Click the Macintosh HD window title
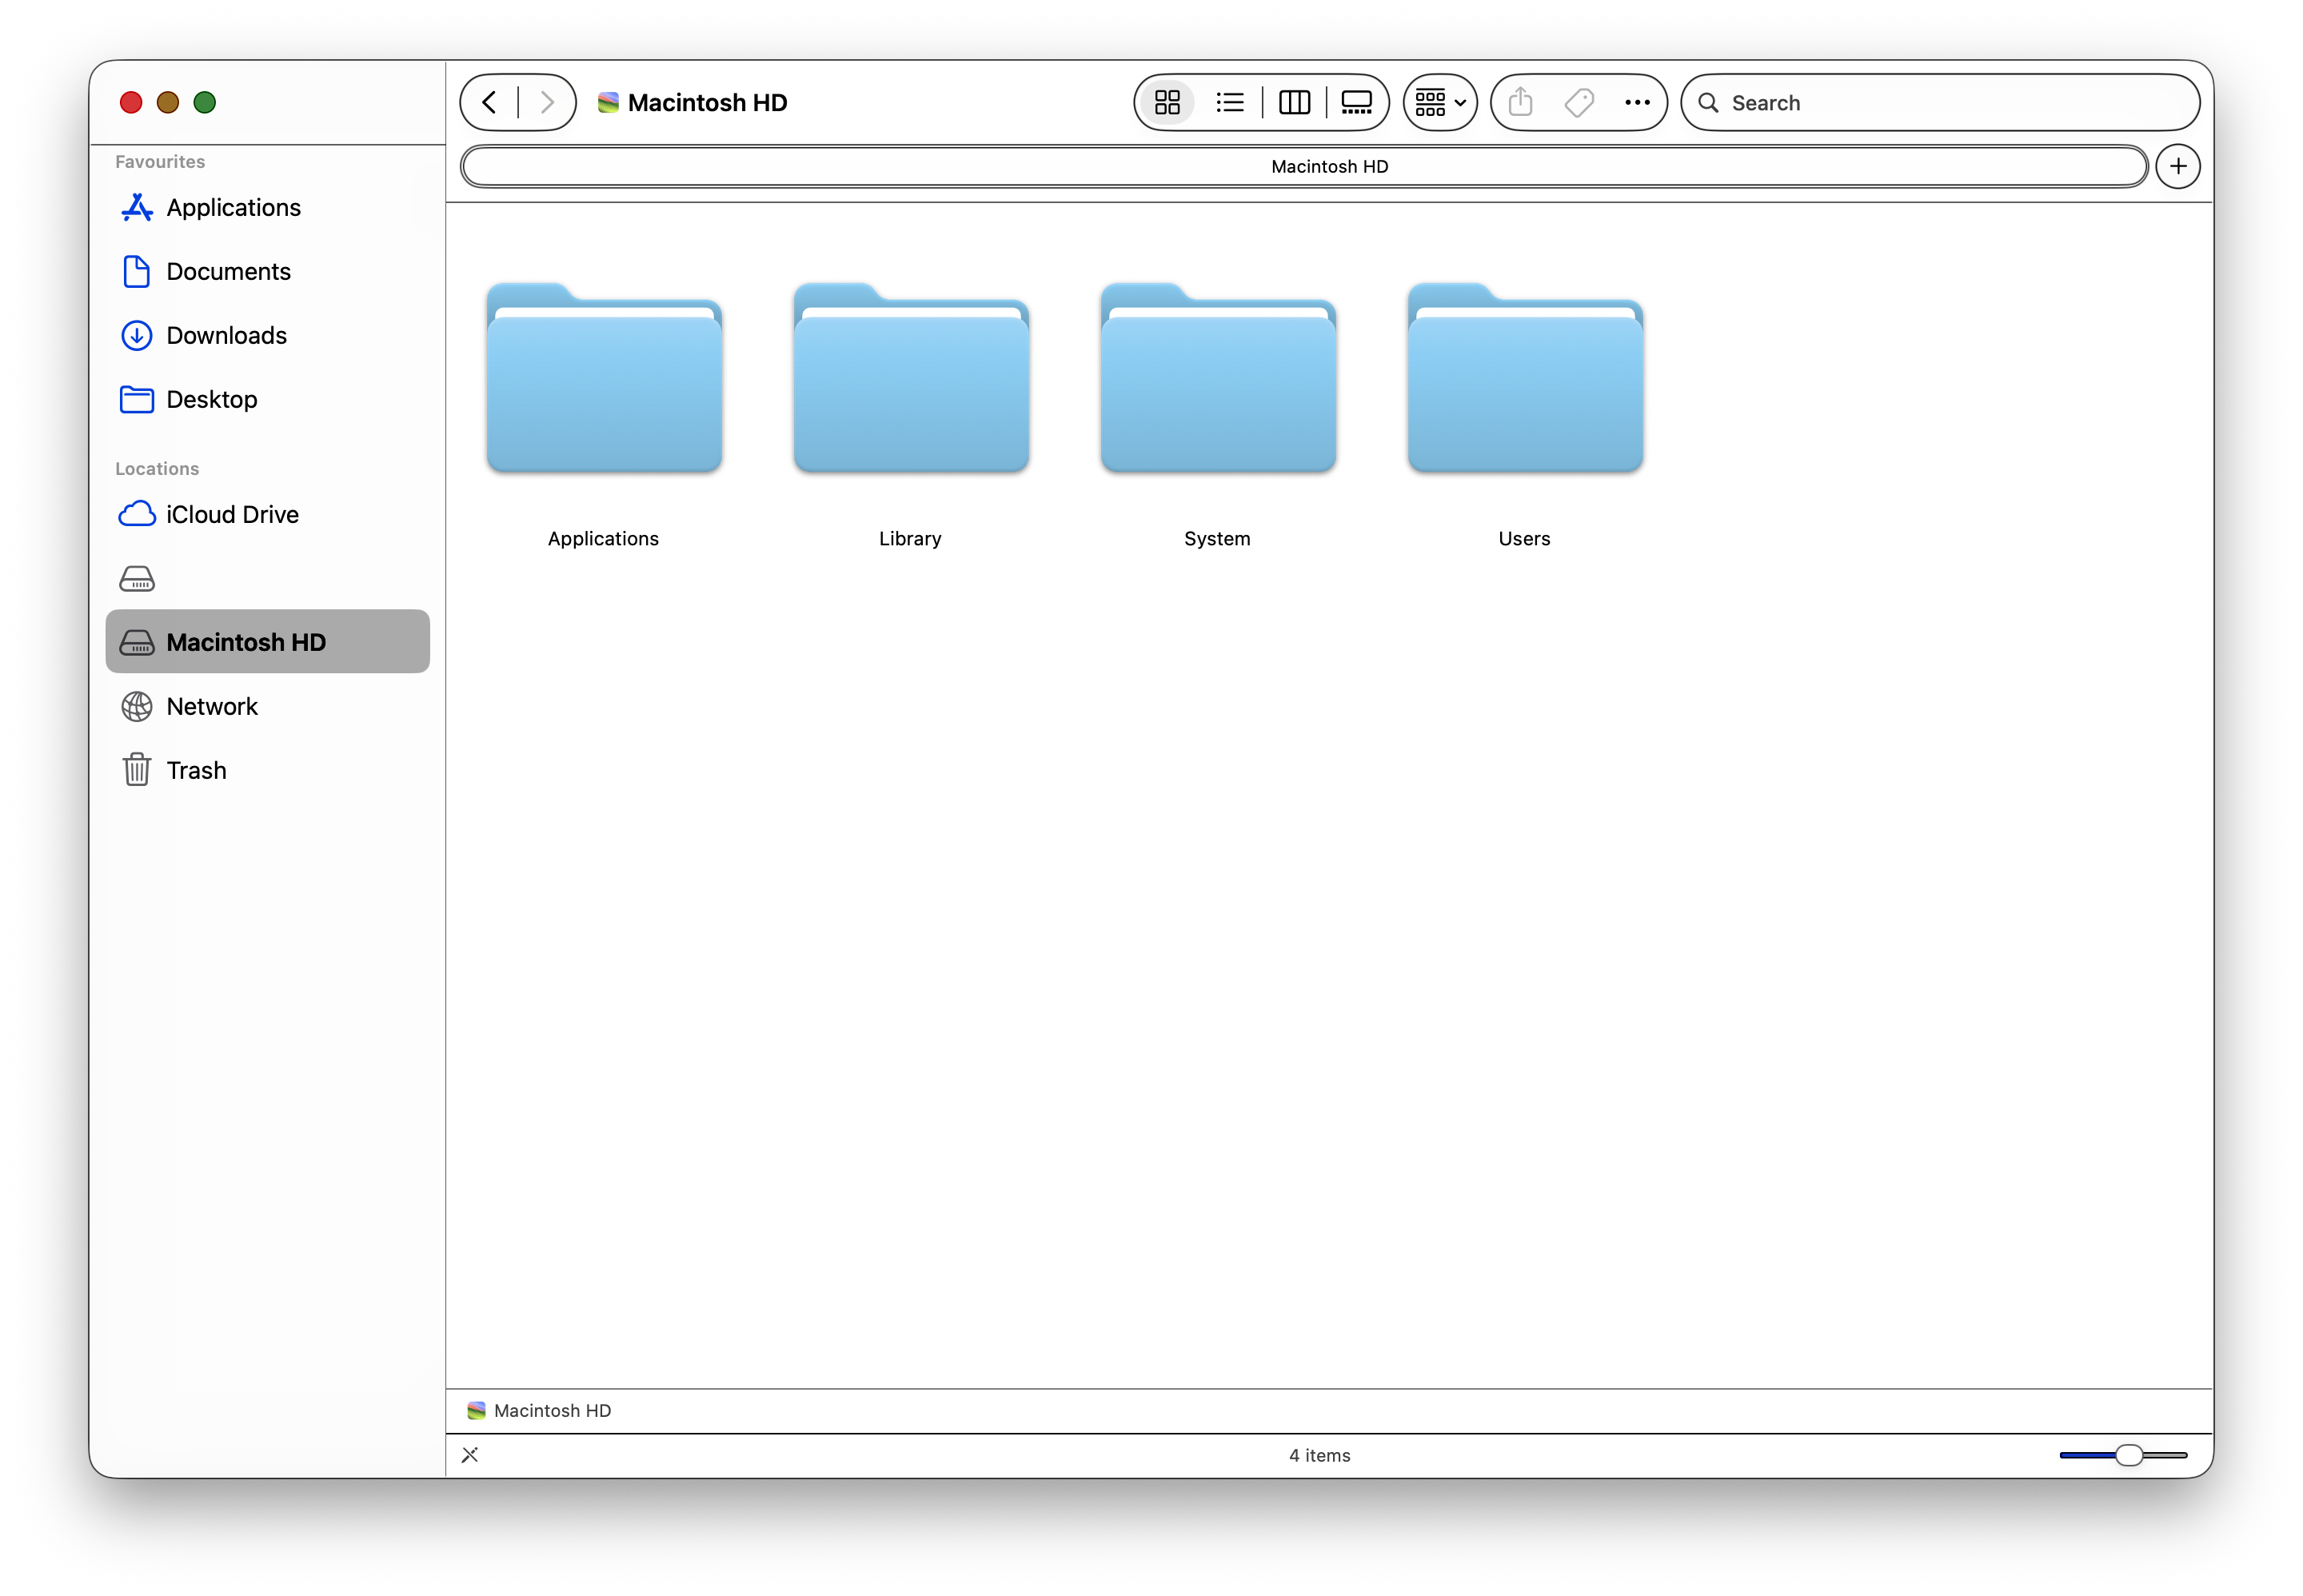This screenshot has width=2303, height=1596. (707, 102)
